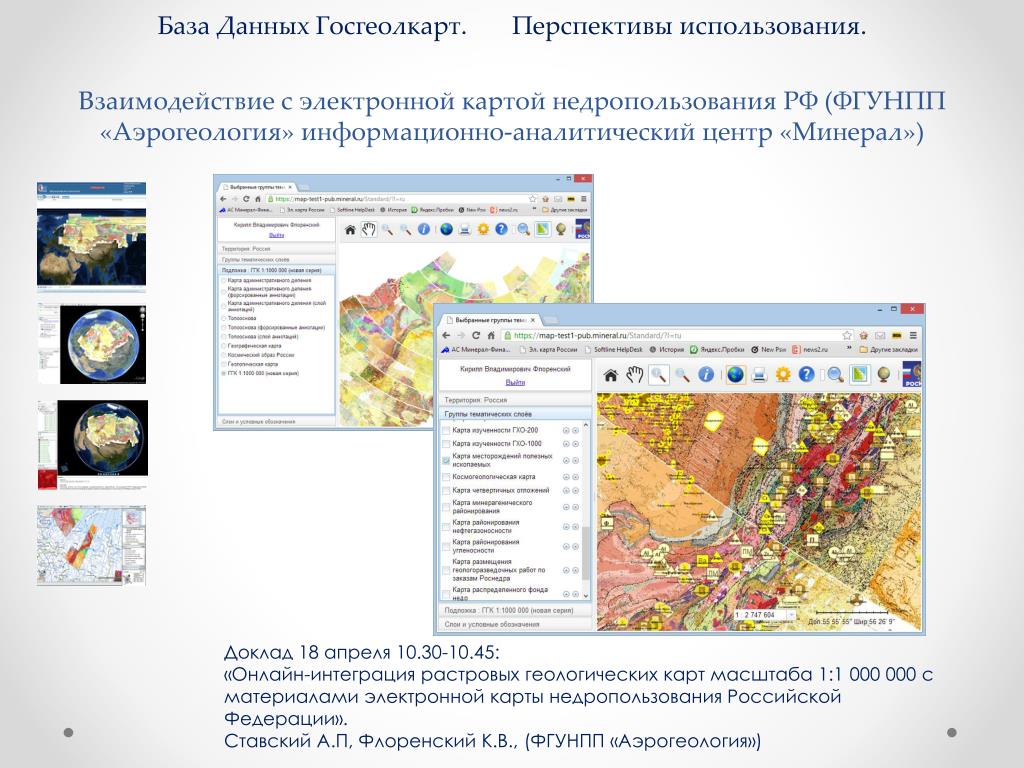This screenshot has width=1024, height=768.
Task: Expand Слои и условные обозначения in the back window
Action: (x=276, y=422)
